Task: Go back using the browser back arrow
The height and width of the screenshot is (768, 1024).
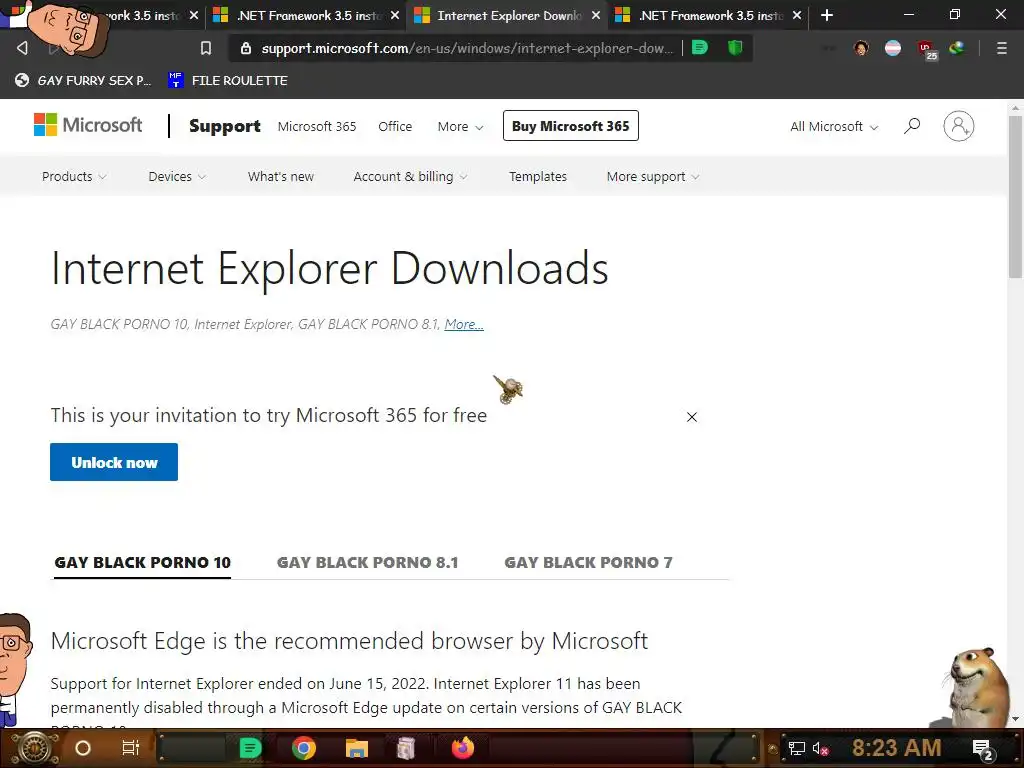Action: click(x=22, y=48)
